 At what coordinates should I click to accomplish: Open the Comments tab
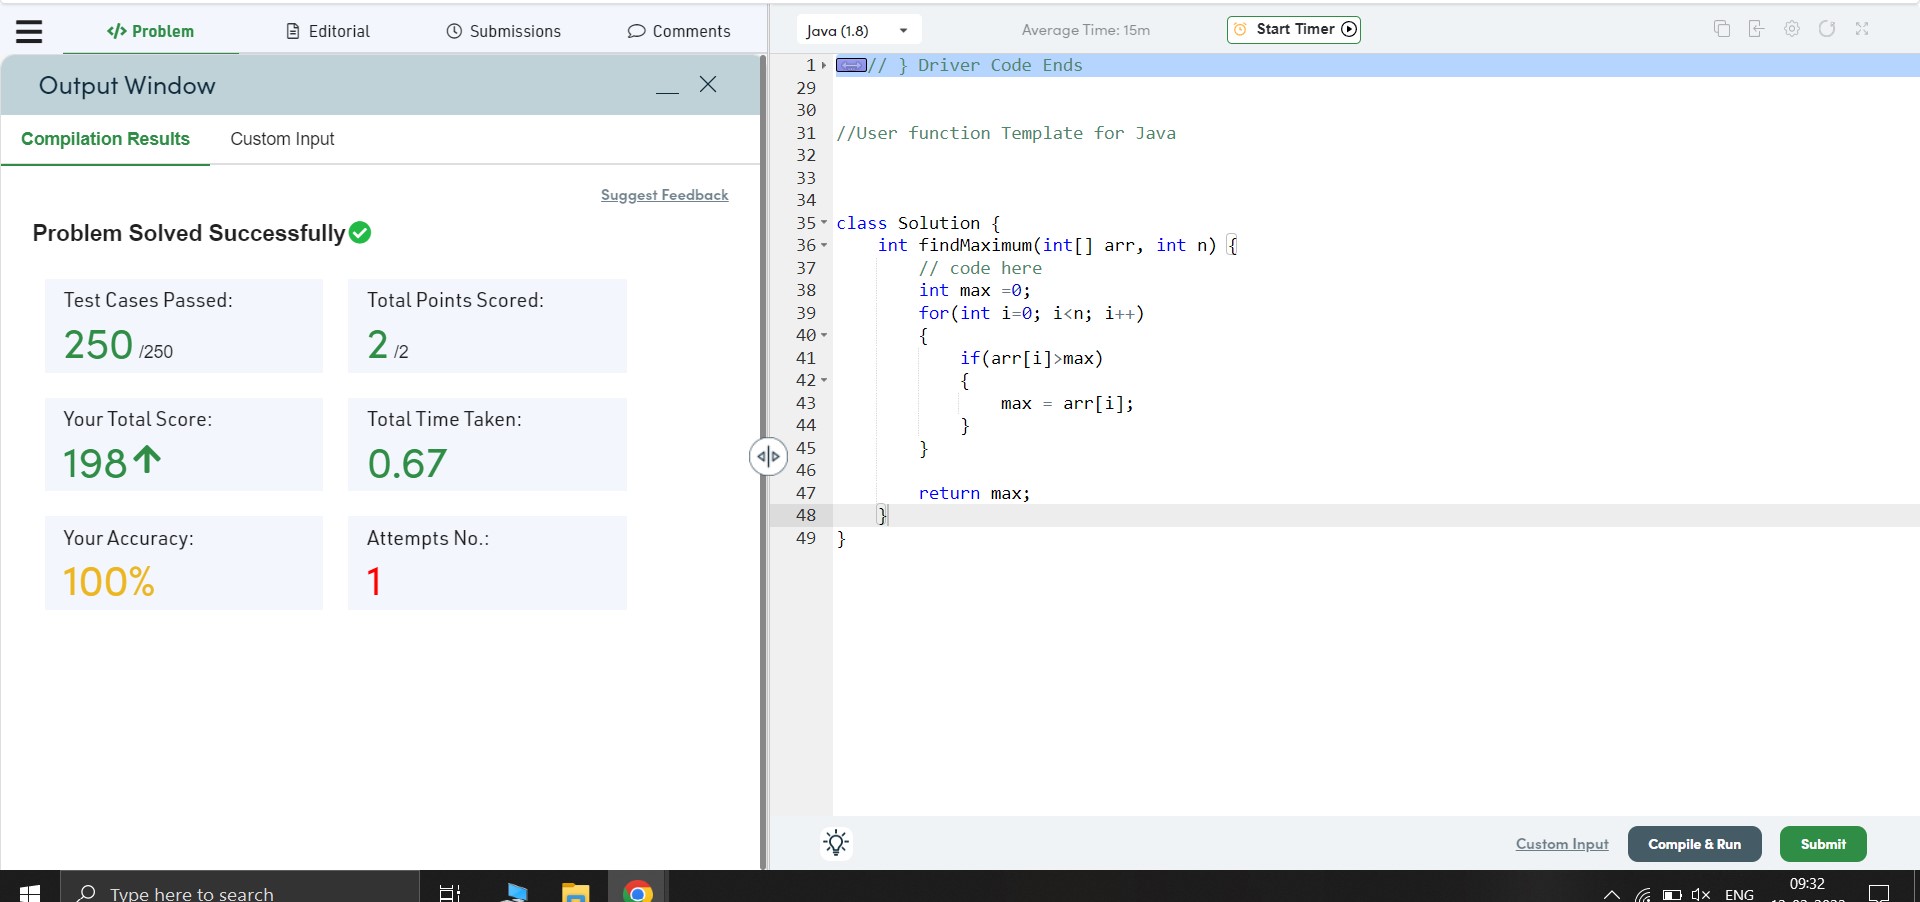click(679, 31)
